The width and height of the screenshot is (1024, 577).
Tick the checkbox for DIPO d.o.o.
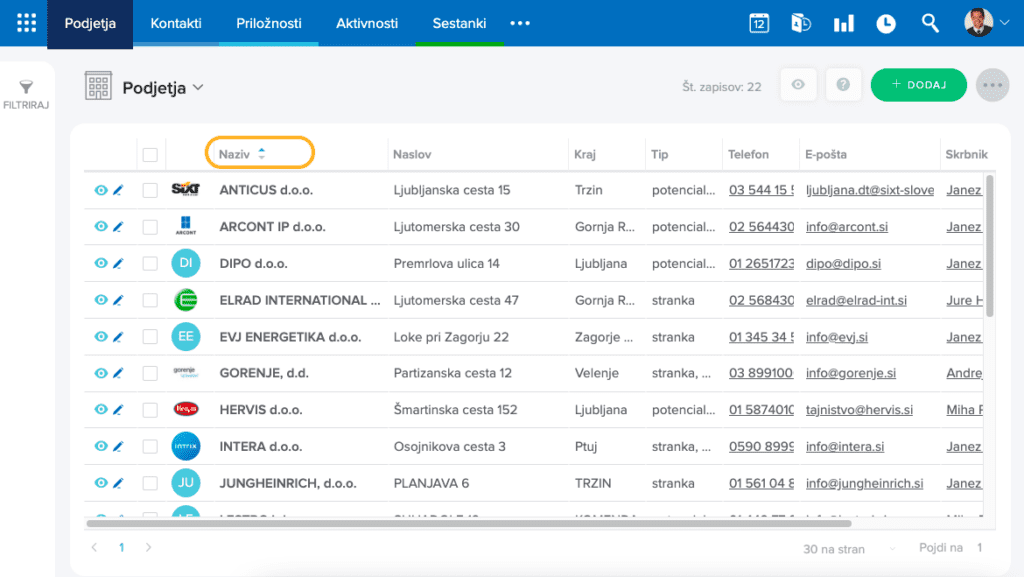150,264
